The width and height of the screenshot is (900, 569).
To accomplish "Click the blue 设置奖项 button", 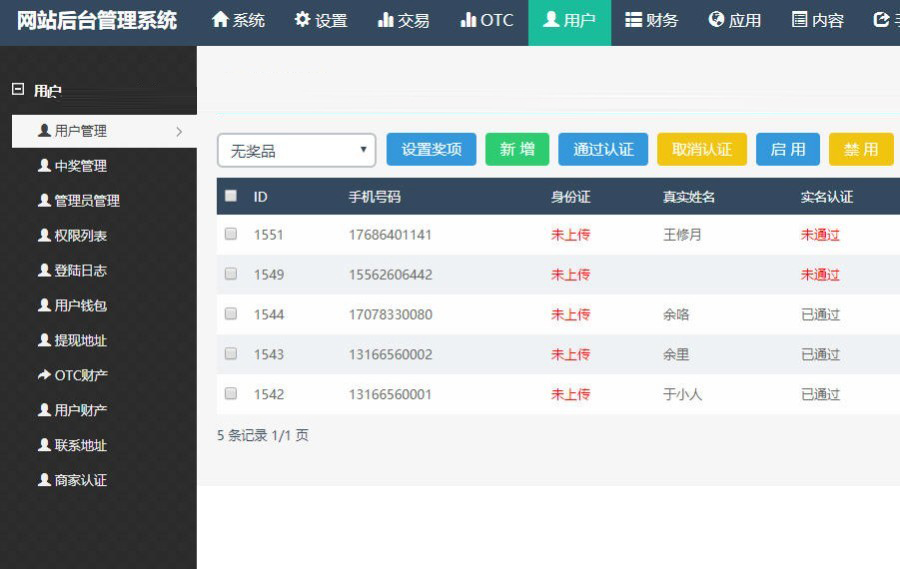I will [x=431, y=149].
